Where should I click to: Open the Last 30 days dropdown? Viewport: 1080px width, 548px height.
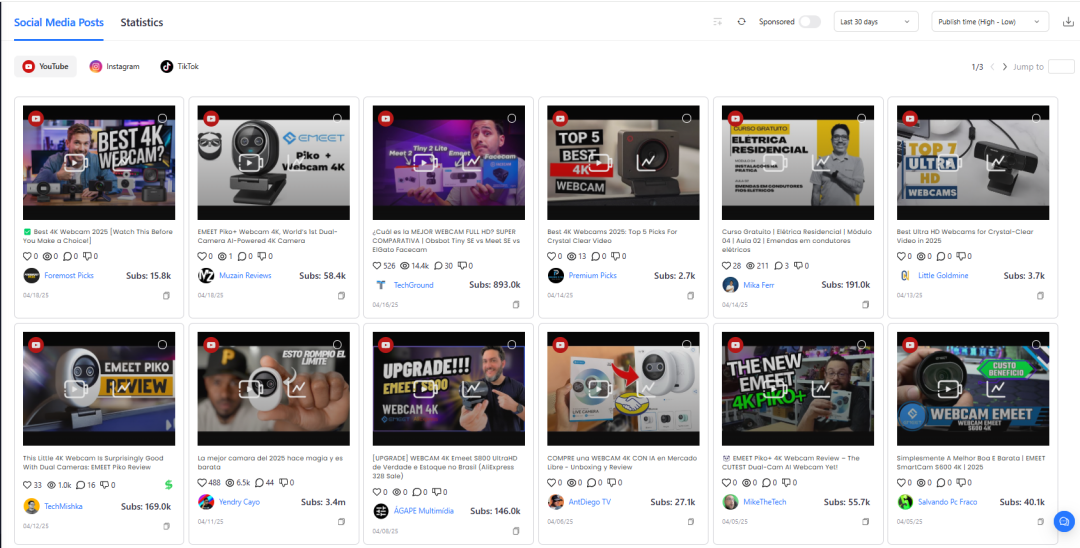tap(876, 22)
